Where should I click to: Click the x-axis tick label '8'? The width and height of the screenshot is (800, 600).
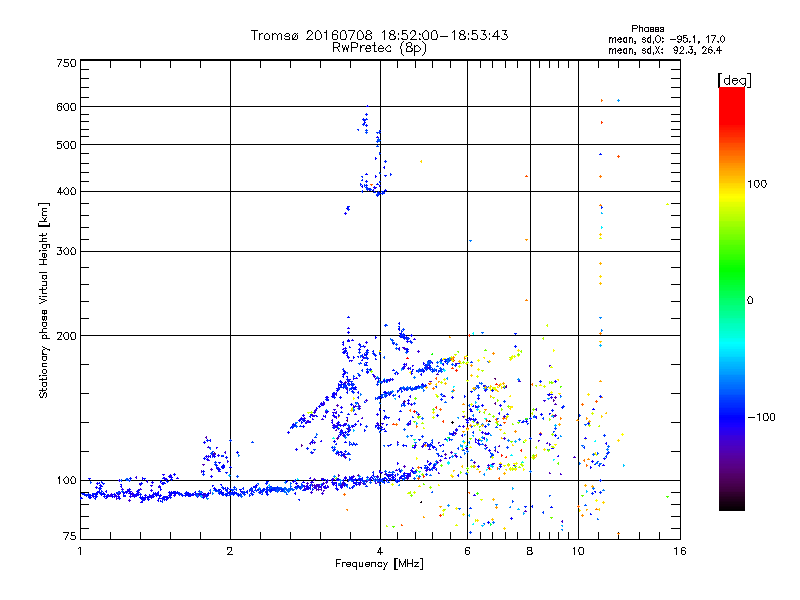click(x=530, y=551)
